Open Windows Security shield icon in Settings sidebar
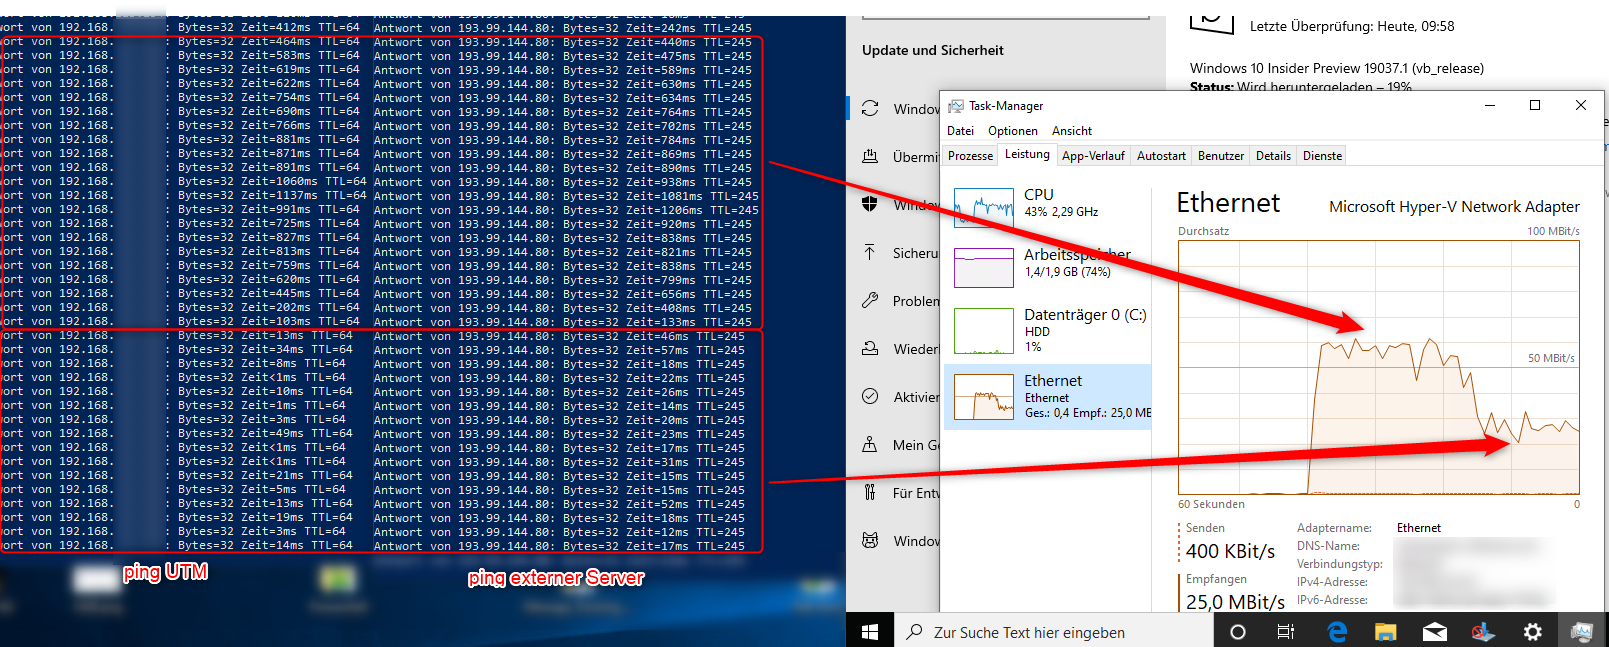Screen dimensions: 1609x647 click(x=870, y=204)
